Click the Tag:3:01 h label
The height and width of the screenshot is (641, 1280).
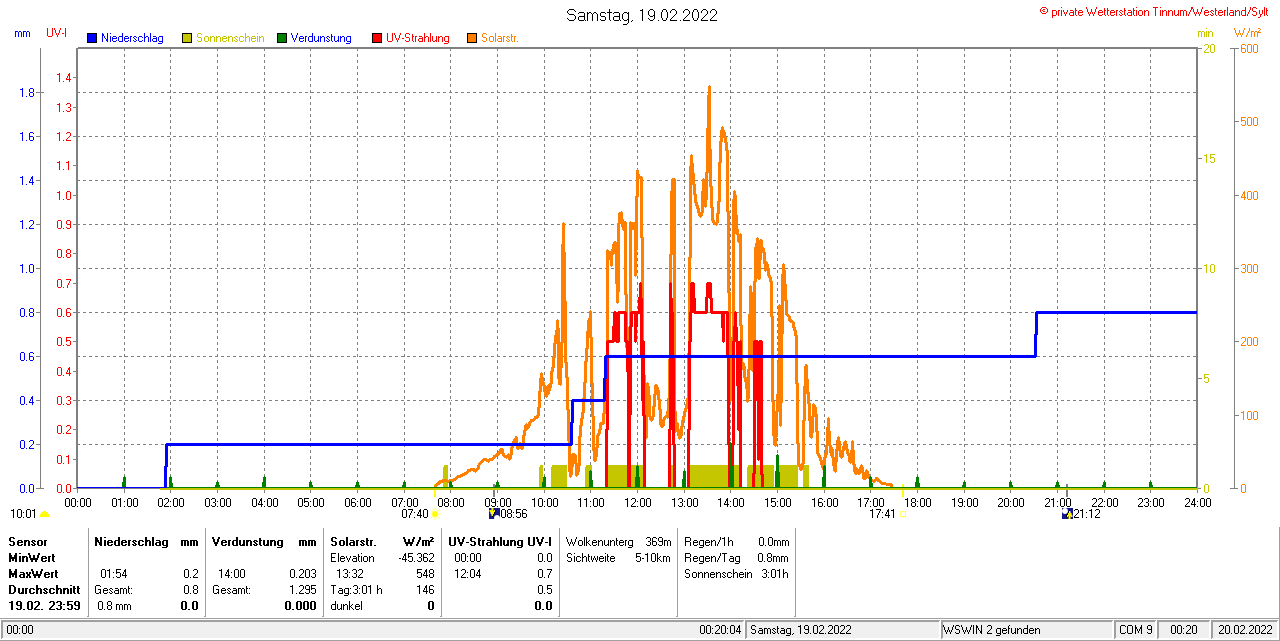[356, 590]
